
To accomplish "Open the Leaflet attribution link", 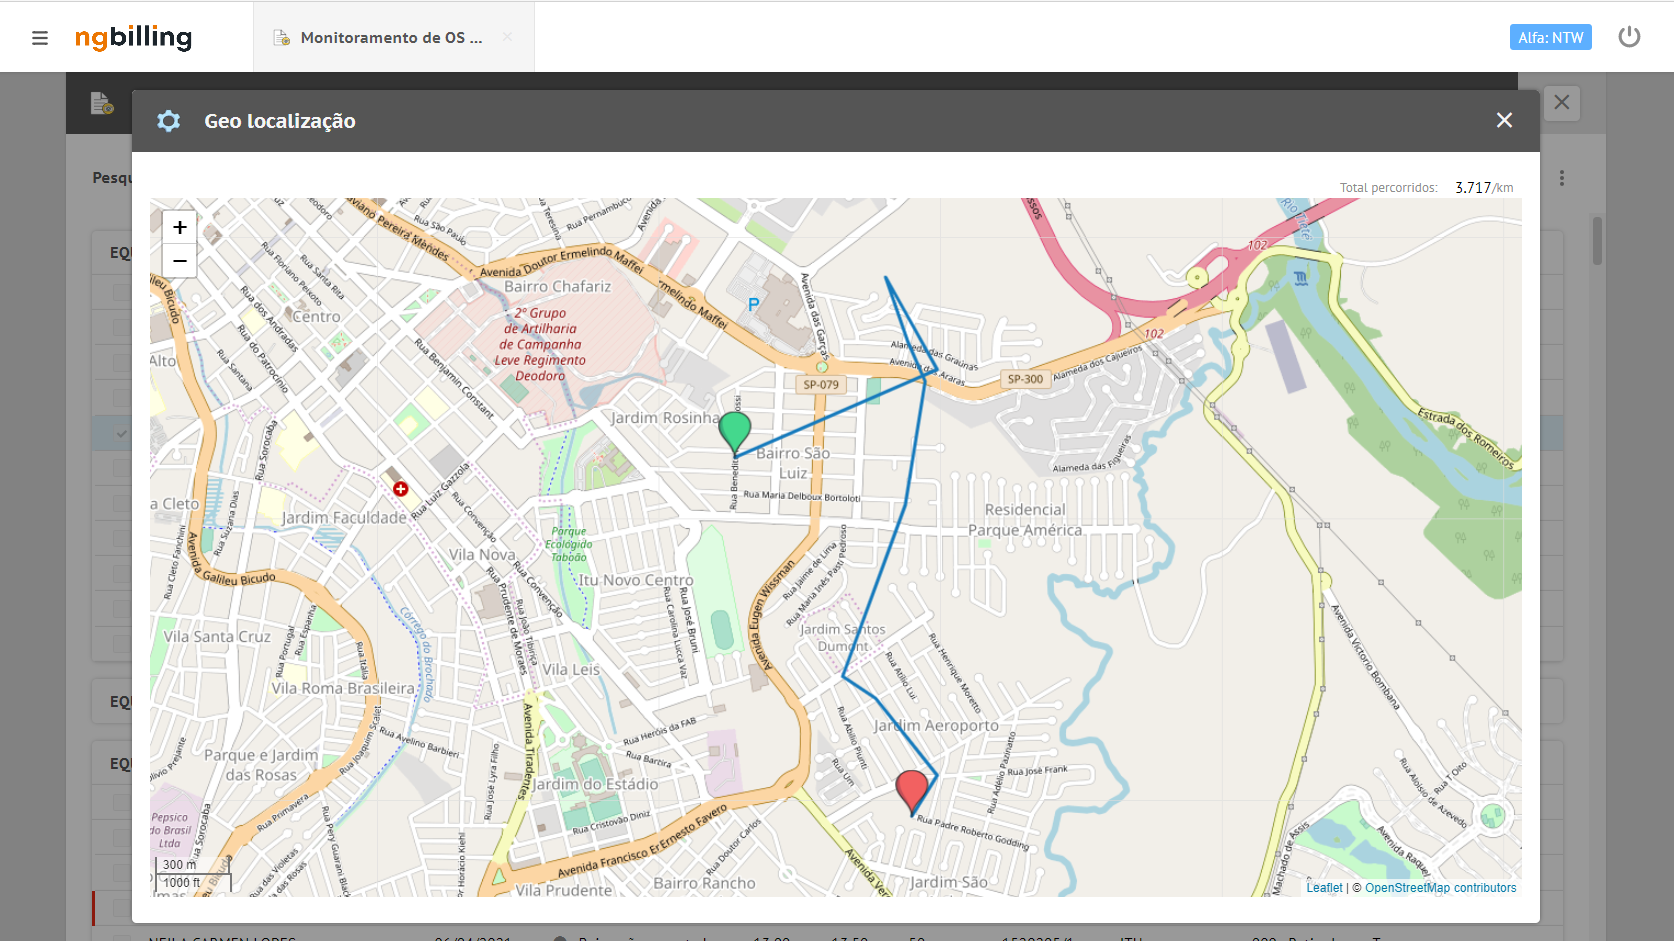I will tap(1324, 888).
